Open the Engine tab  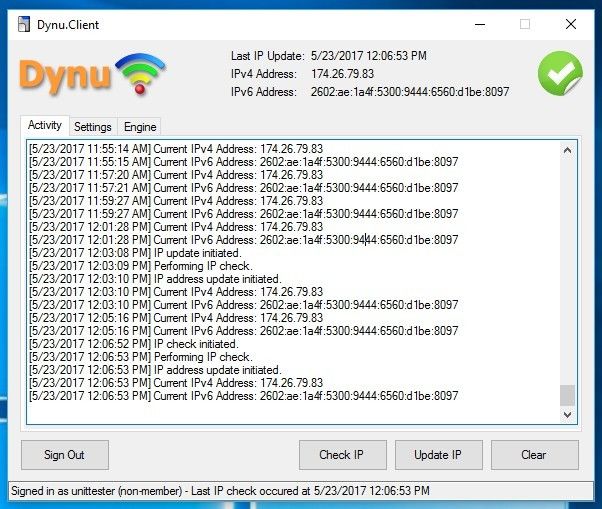[x=139, y=127]
